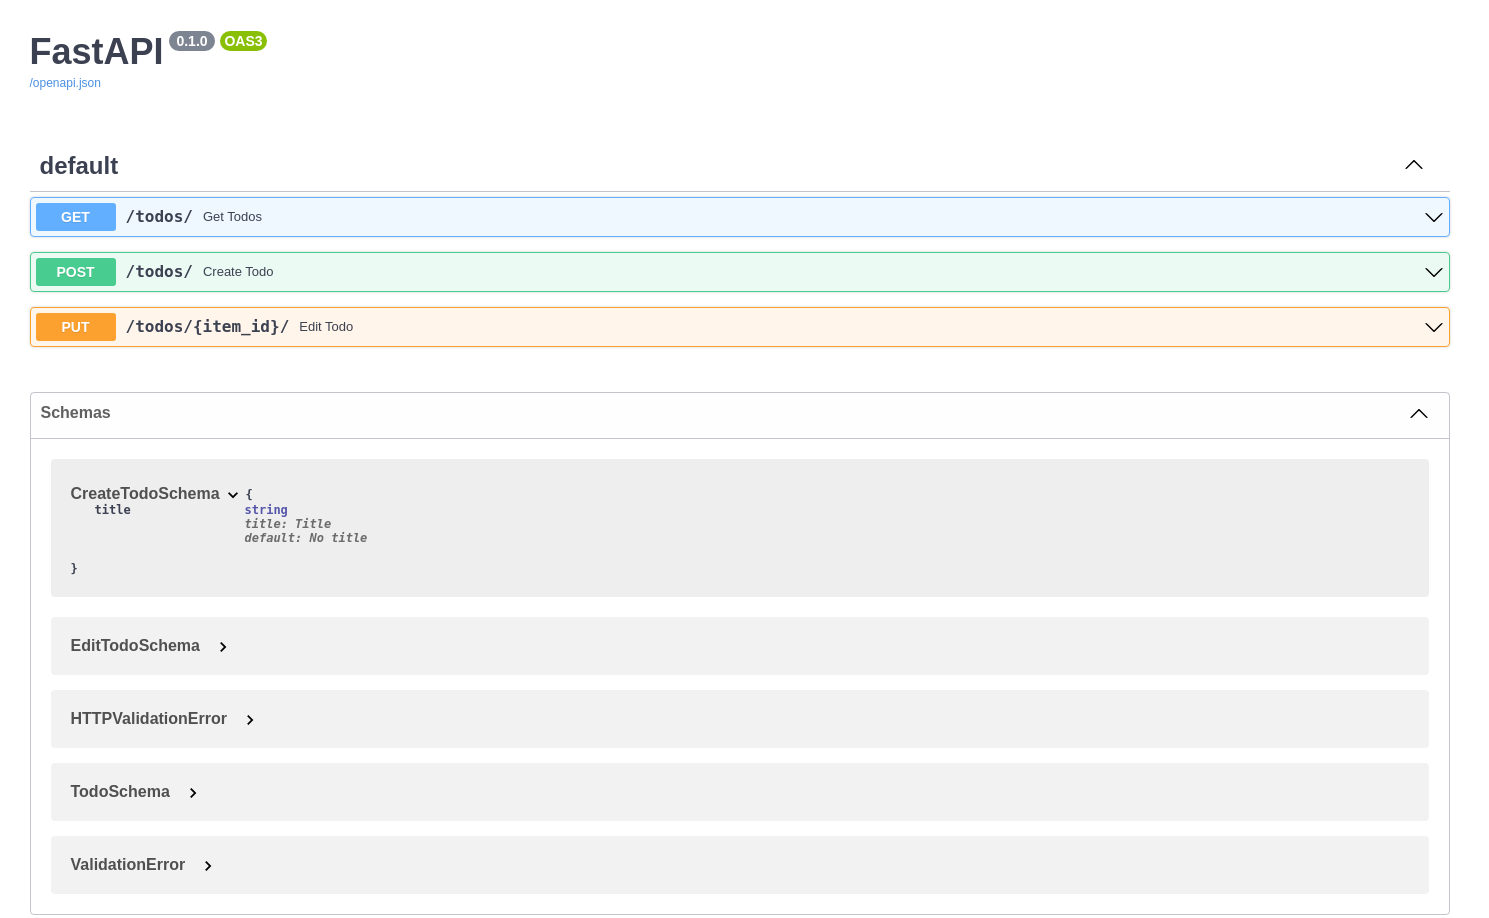
Task: Click the 'title' property name
Action: click(113, 510)
